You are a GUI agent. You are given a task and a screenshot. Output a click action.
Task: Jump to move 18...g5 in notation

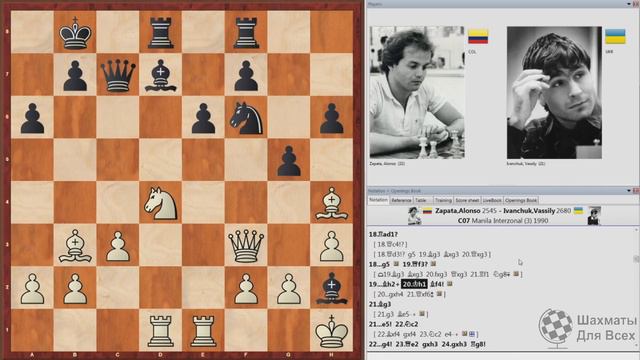pyautogui.click(x=379, y=264)
